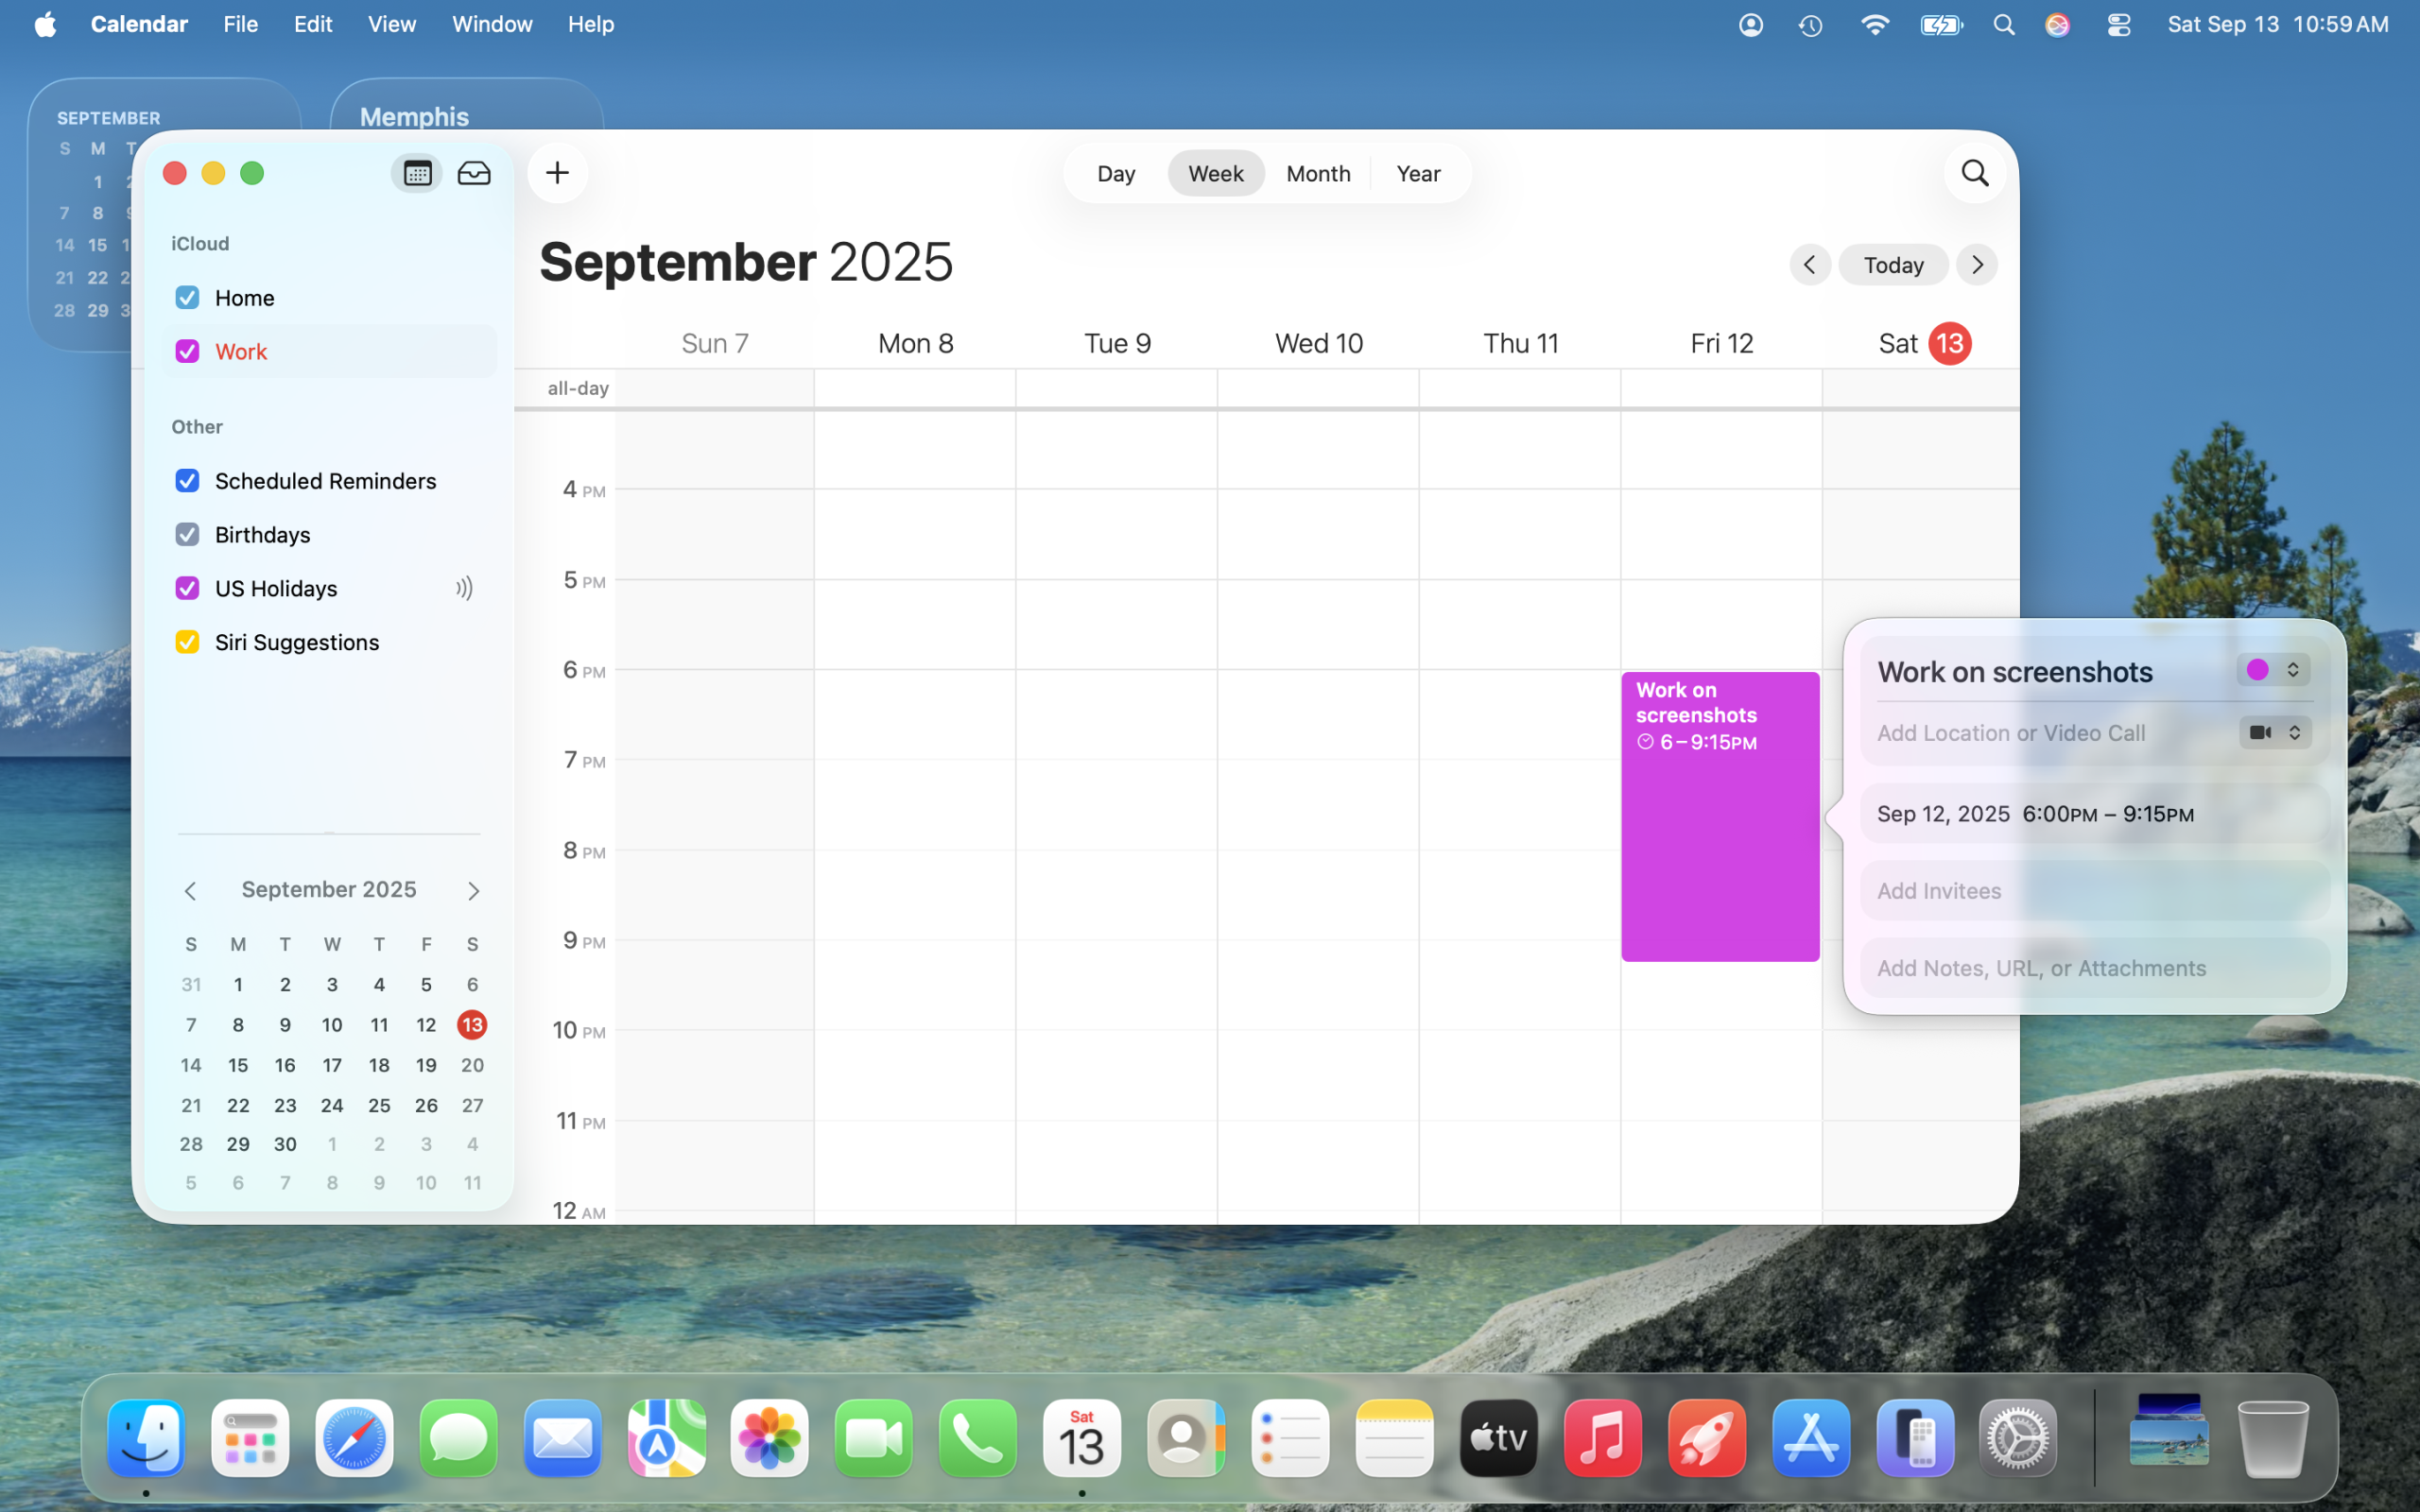Show next month in mini calendar
Viewport: 2420px width, 1512px height.
click(473, 890)
